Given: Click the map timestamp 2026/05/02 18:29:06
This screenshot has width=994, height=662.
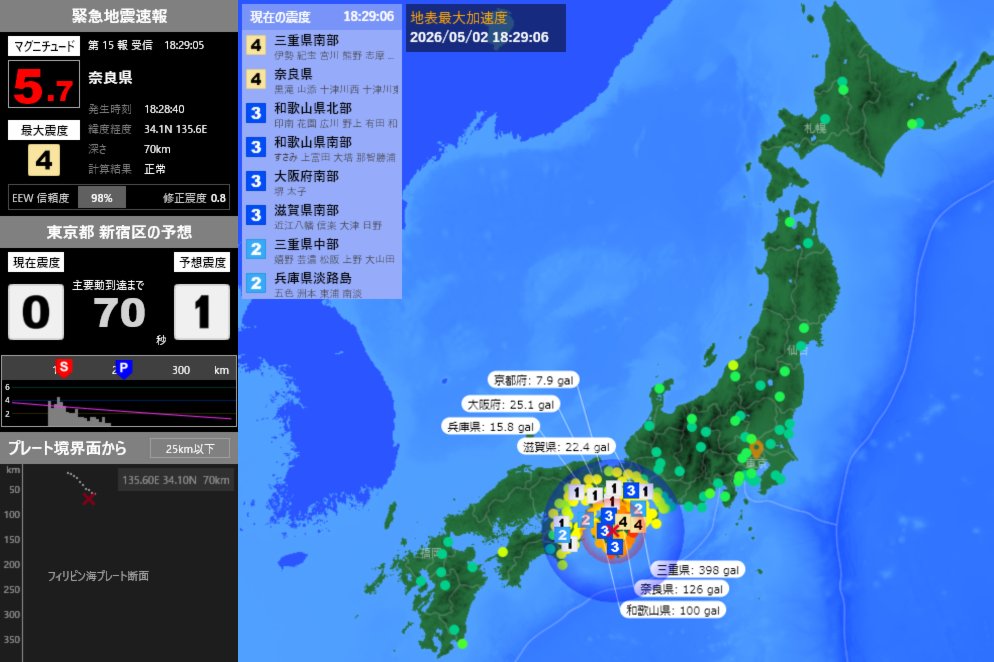Looking at the screenshot, I should [x=479, y=37].
